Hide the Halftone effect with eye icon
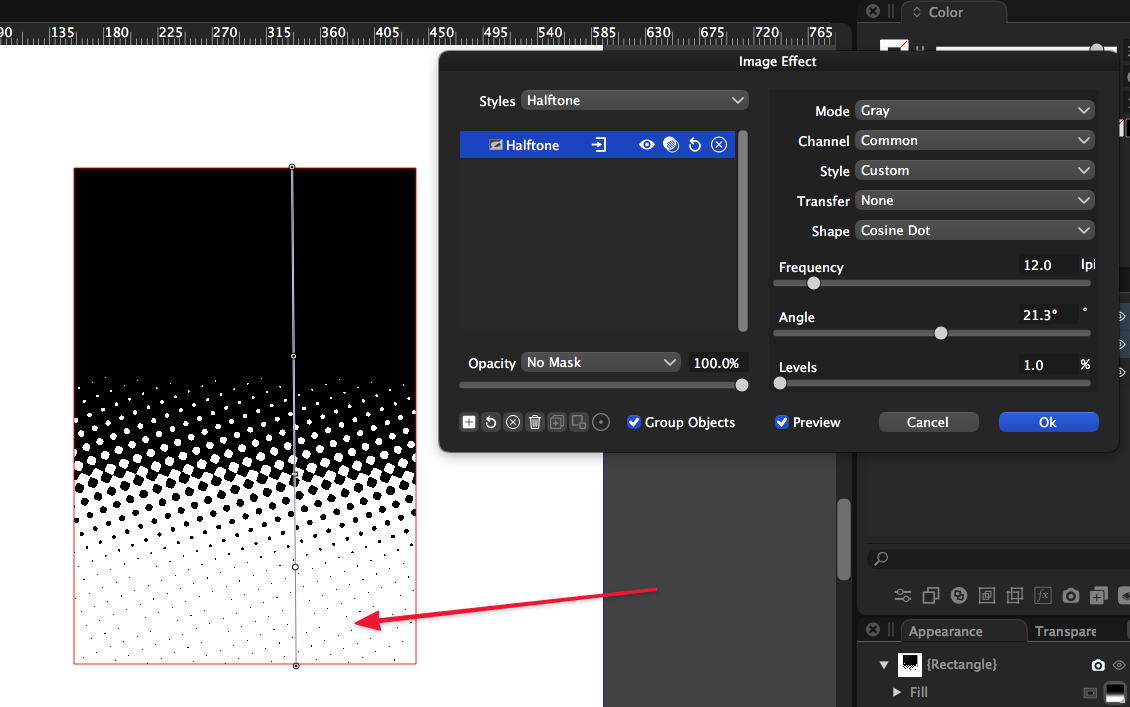 [x=647, y=145]
